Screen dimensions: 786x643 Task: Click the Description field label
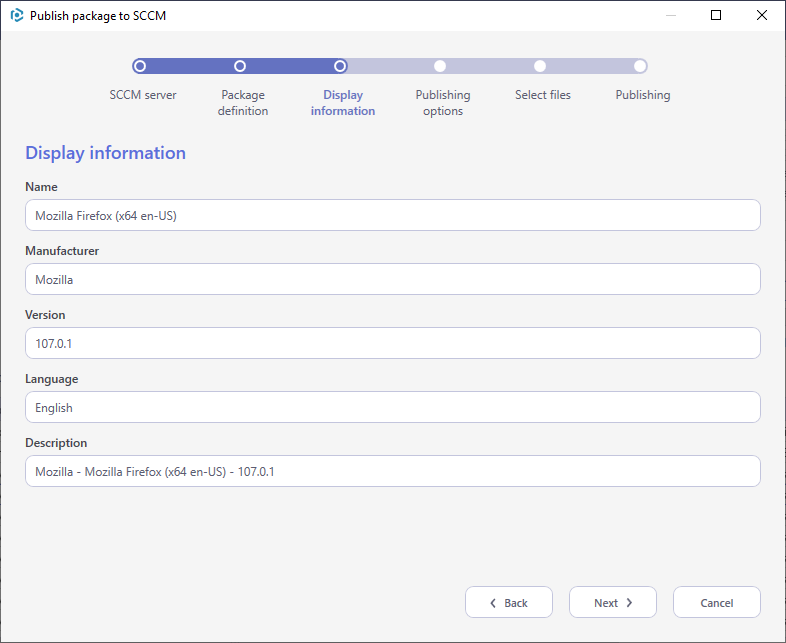56,443
